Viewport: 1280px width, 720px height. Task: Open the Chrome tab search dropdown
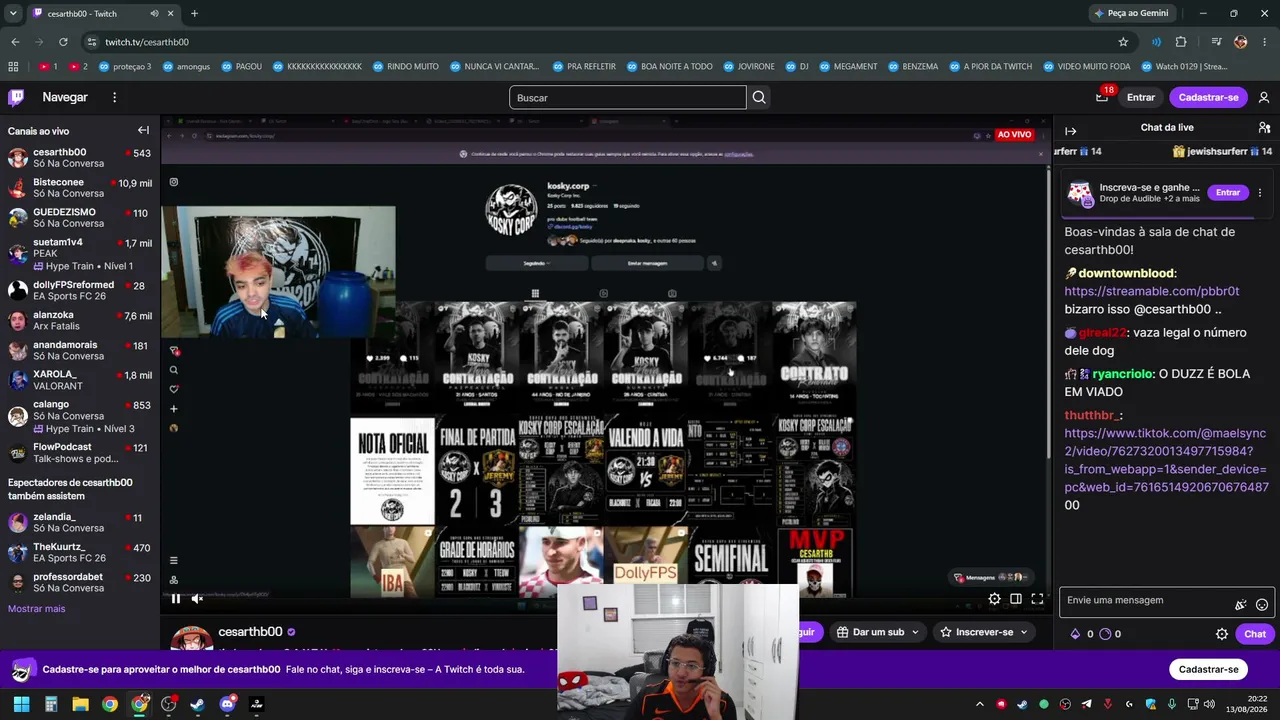[13, 14]
